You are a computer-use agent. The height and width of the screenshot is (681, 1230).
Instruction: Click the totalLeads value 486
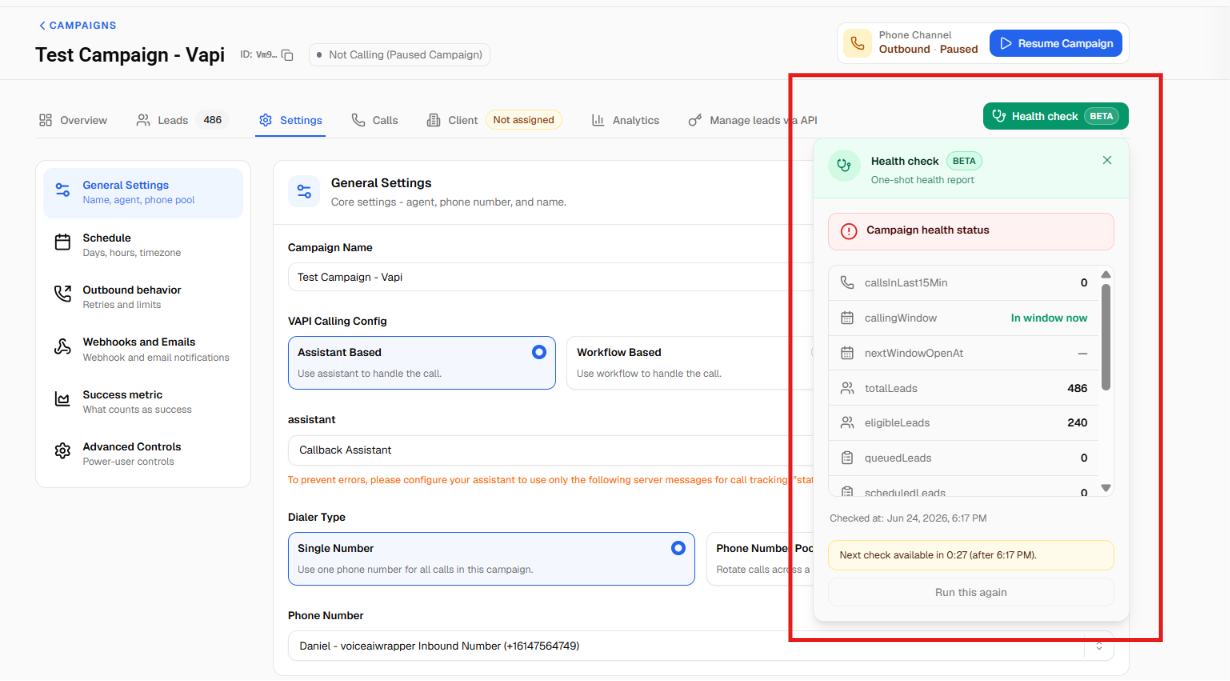pyautogui.click(x=1077, y=388)
